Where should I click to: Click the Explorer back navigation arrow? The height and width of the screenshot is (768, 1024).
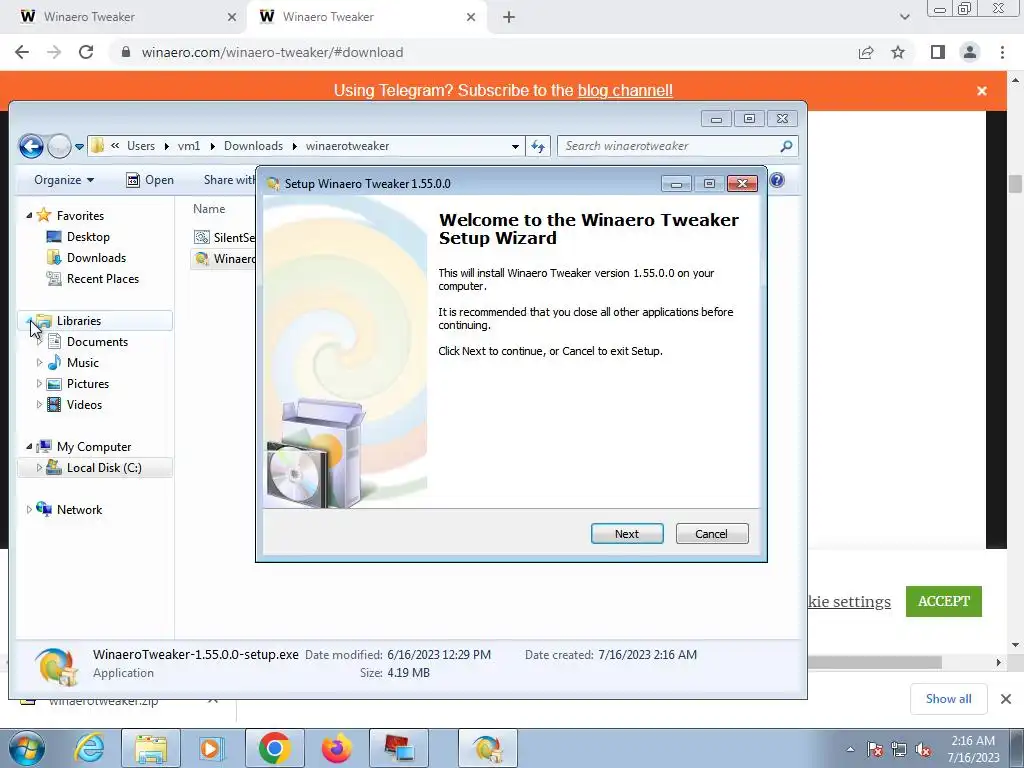tap(31, 146)
